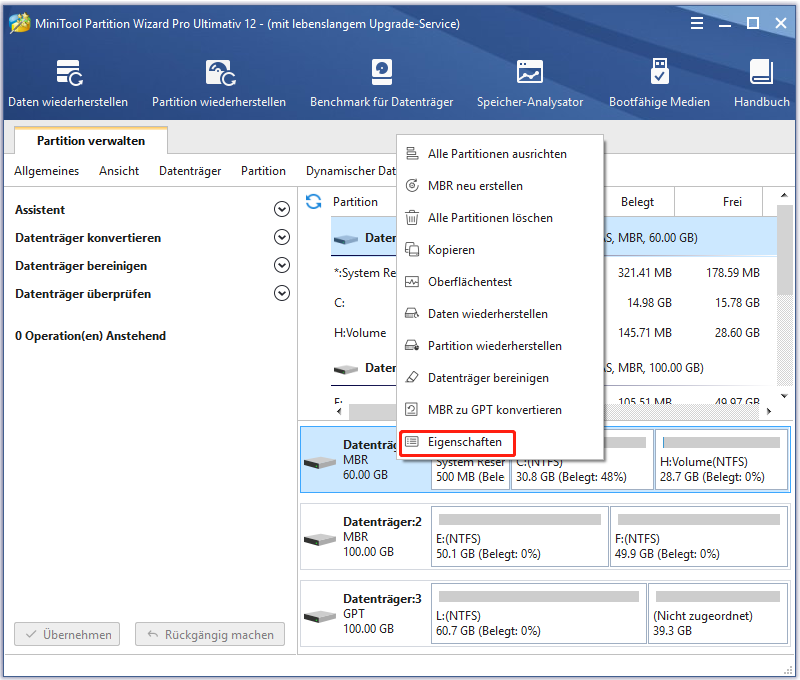Viewport: 800px width, 680px height.
Task: Select the E:(NTFS) 50.1 GB partition block
Action: [519, 536]
